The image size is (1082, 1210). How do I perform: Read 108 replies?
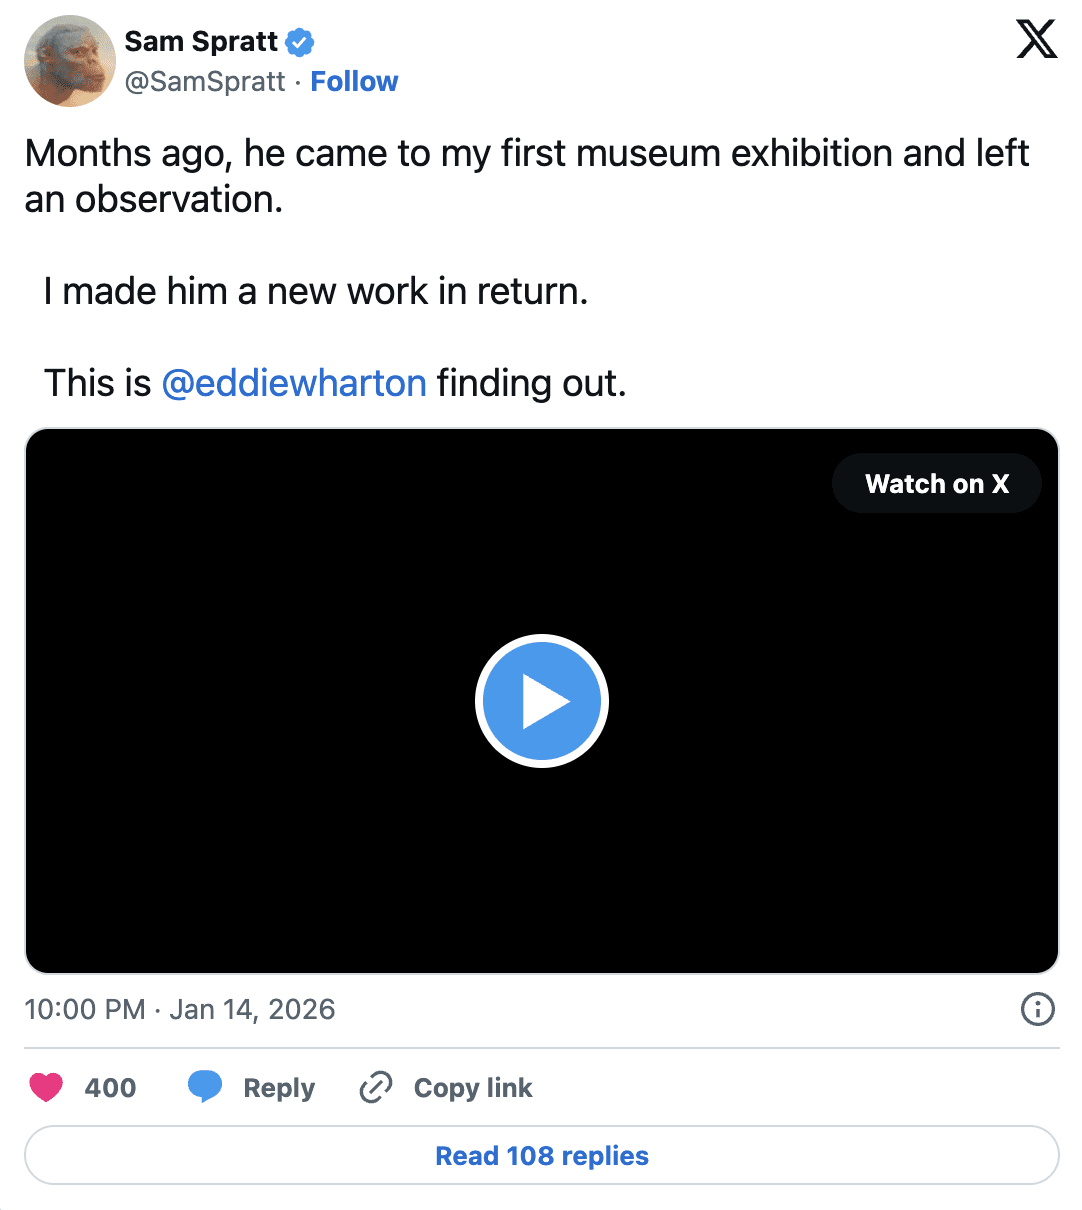click(x=541, y=1156)
